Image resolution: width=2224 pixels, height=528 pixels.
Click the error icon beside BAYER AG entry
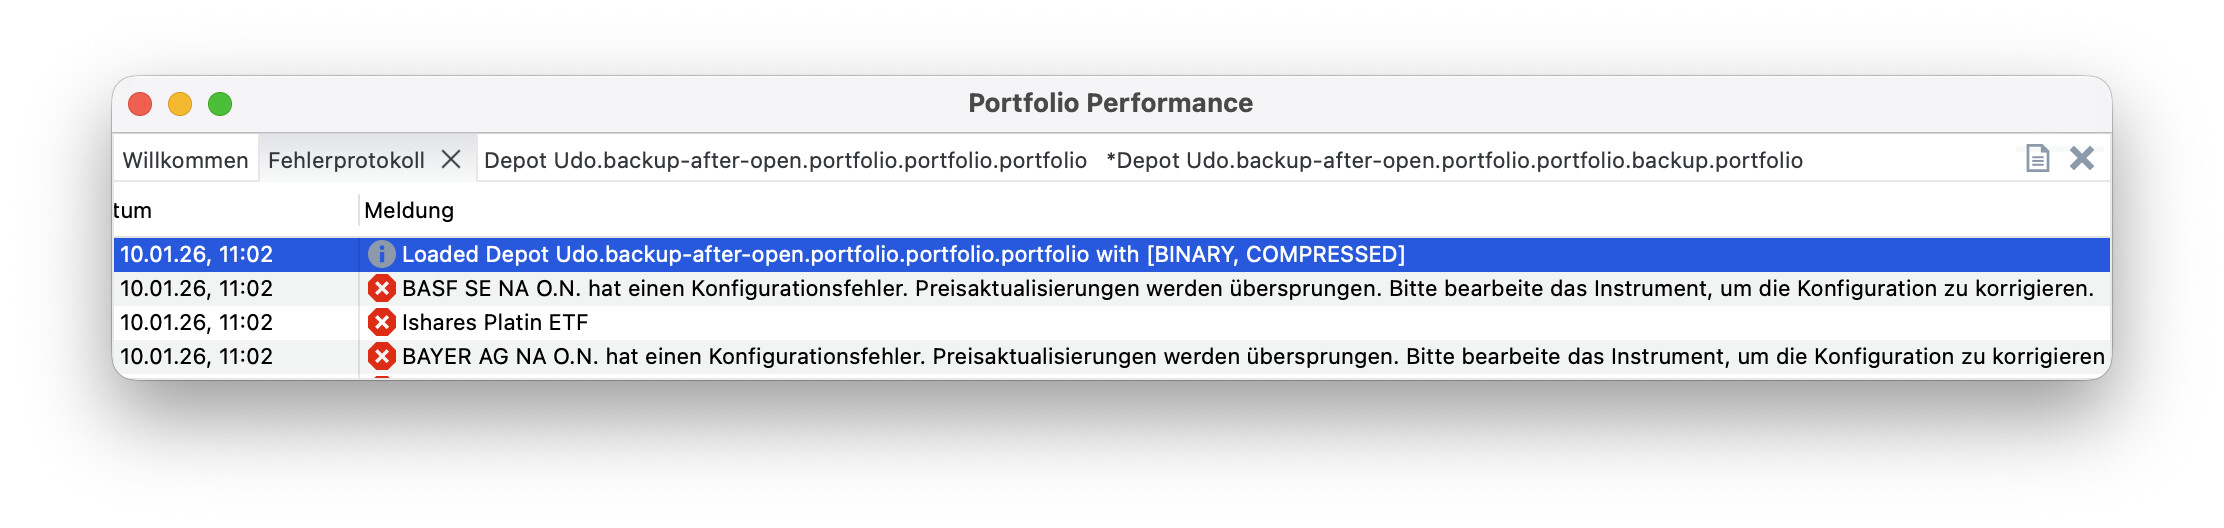coord(381,356)
